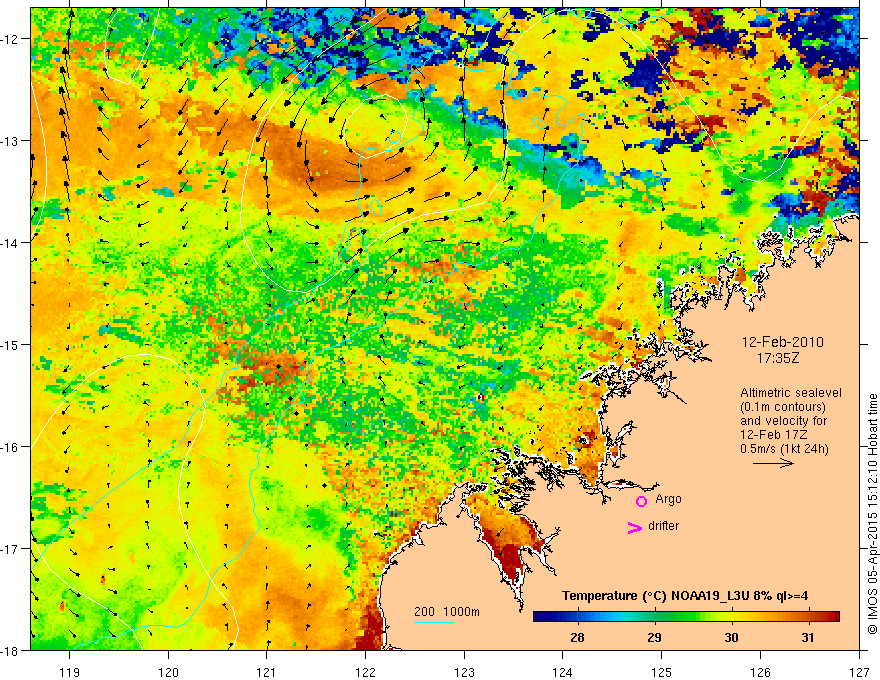Image resolution: width=880 pixels, height=680 pixels.
Task: Click the latitude axis label -15
Action: (10, 344)
